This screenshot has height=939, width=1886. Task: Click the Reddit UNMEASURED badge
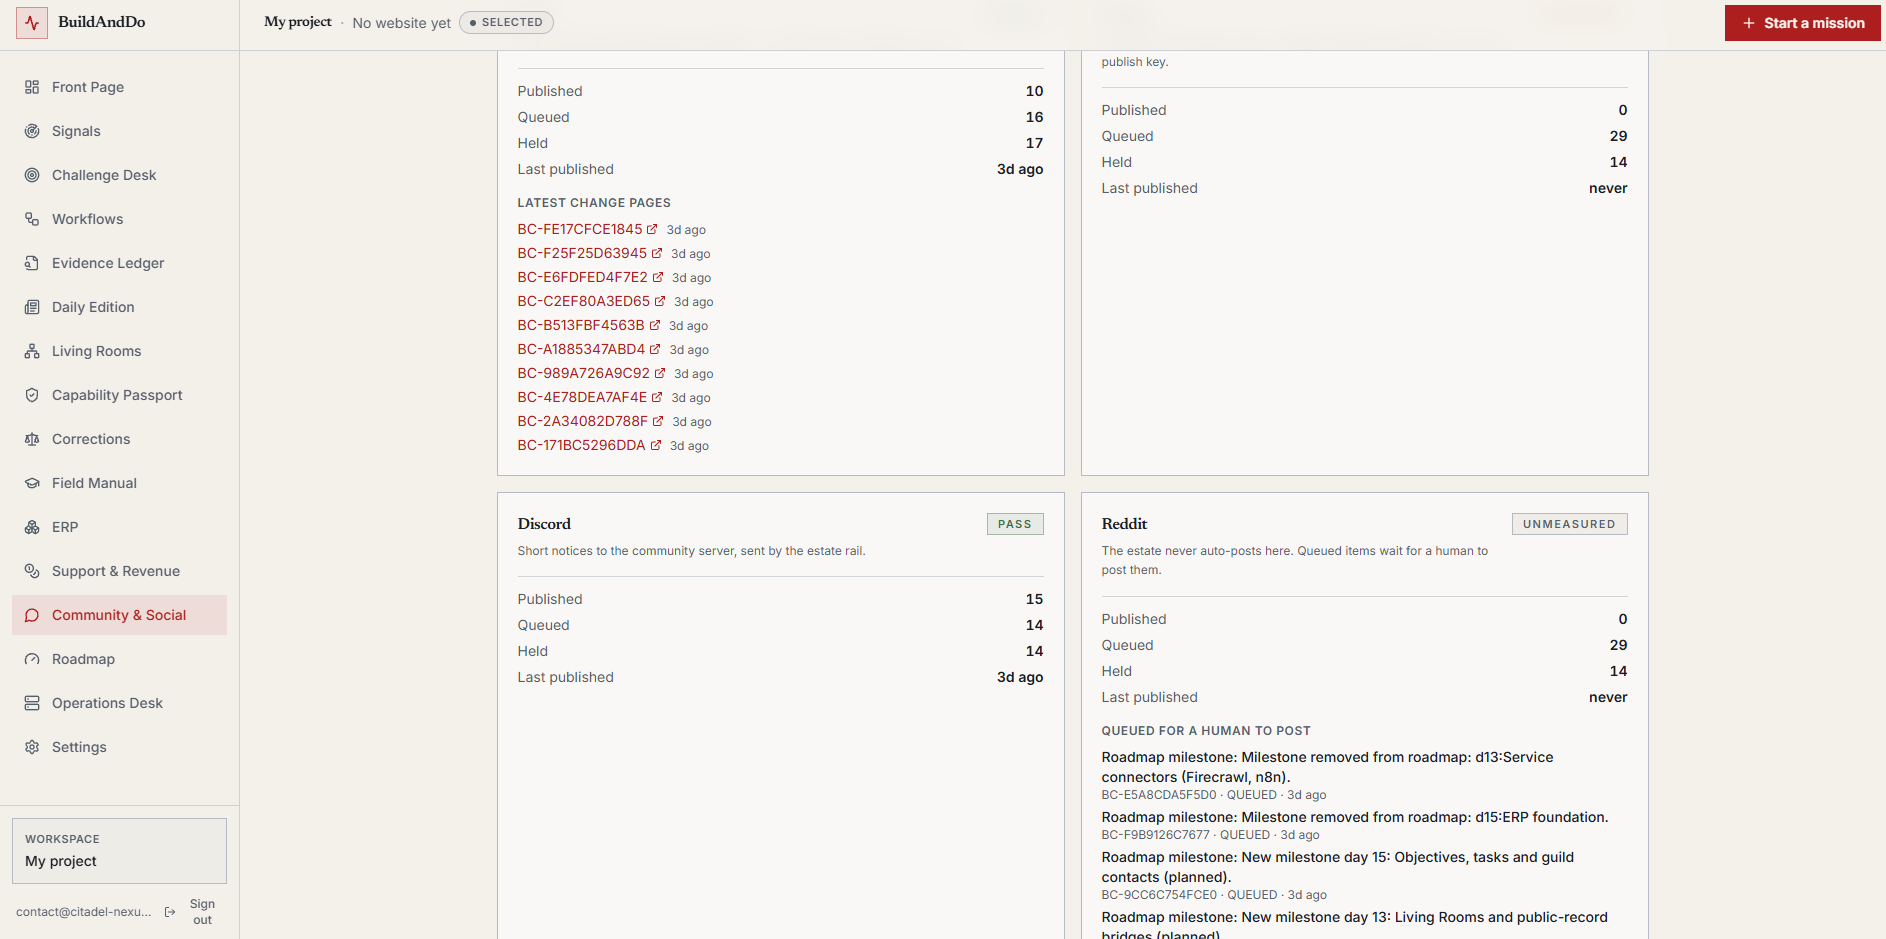pyautogui.click(x=1569, y=524)
